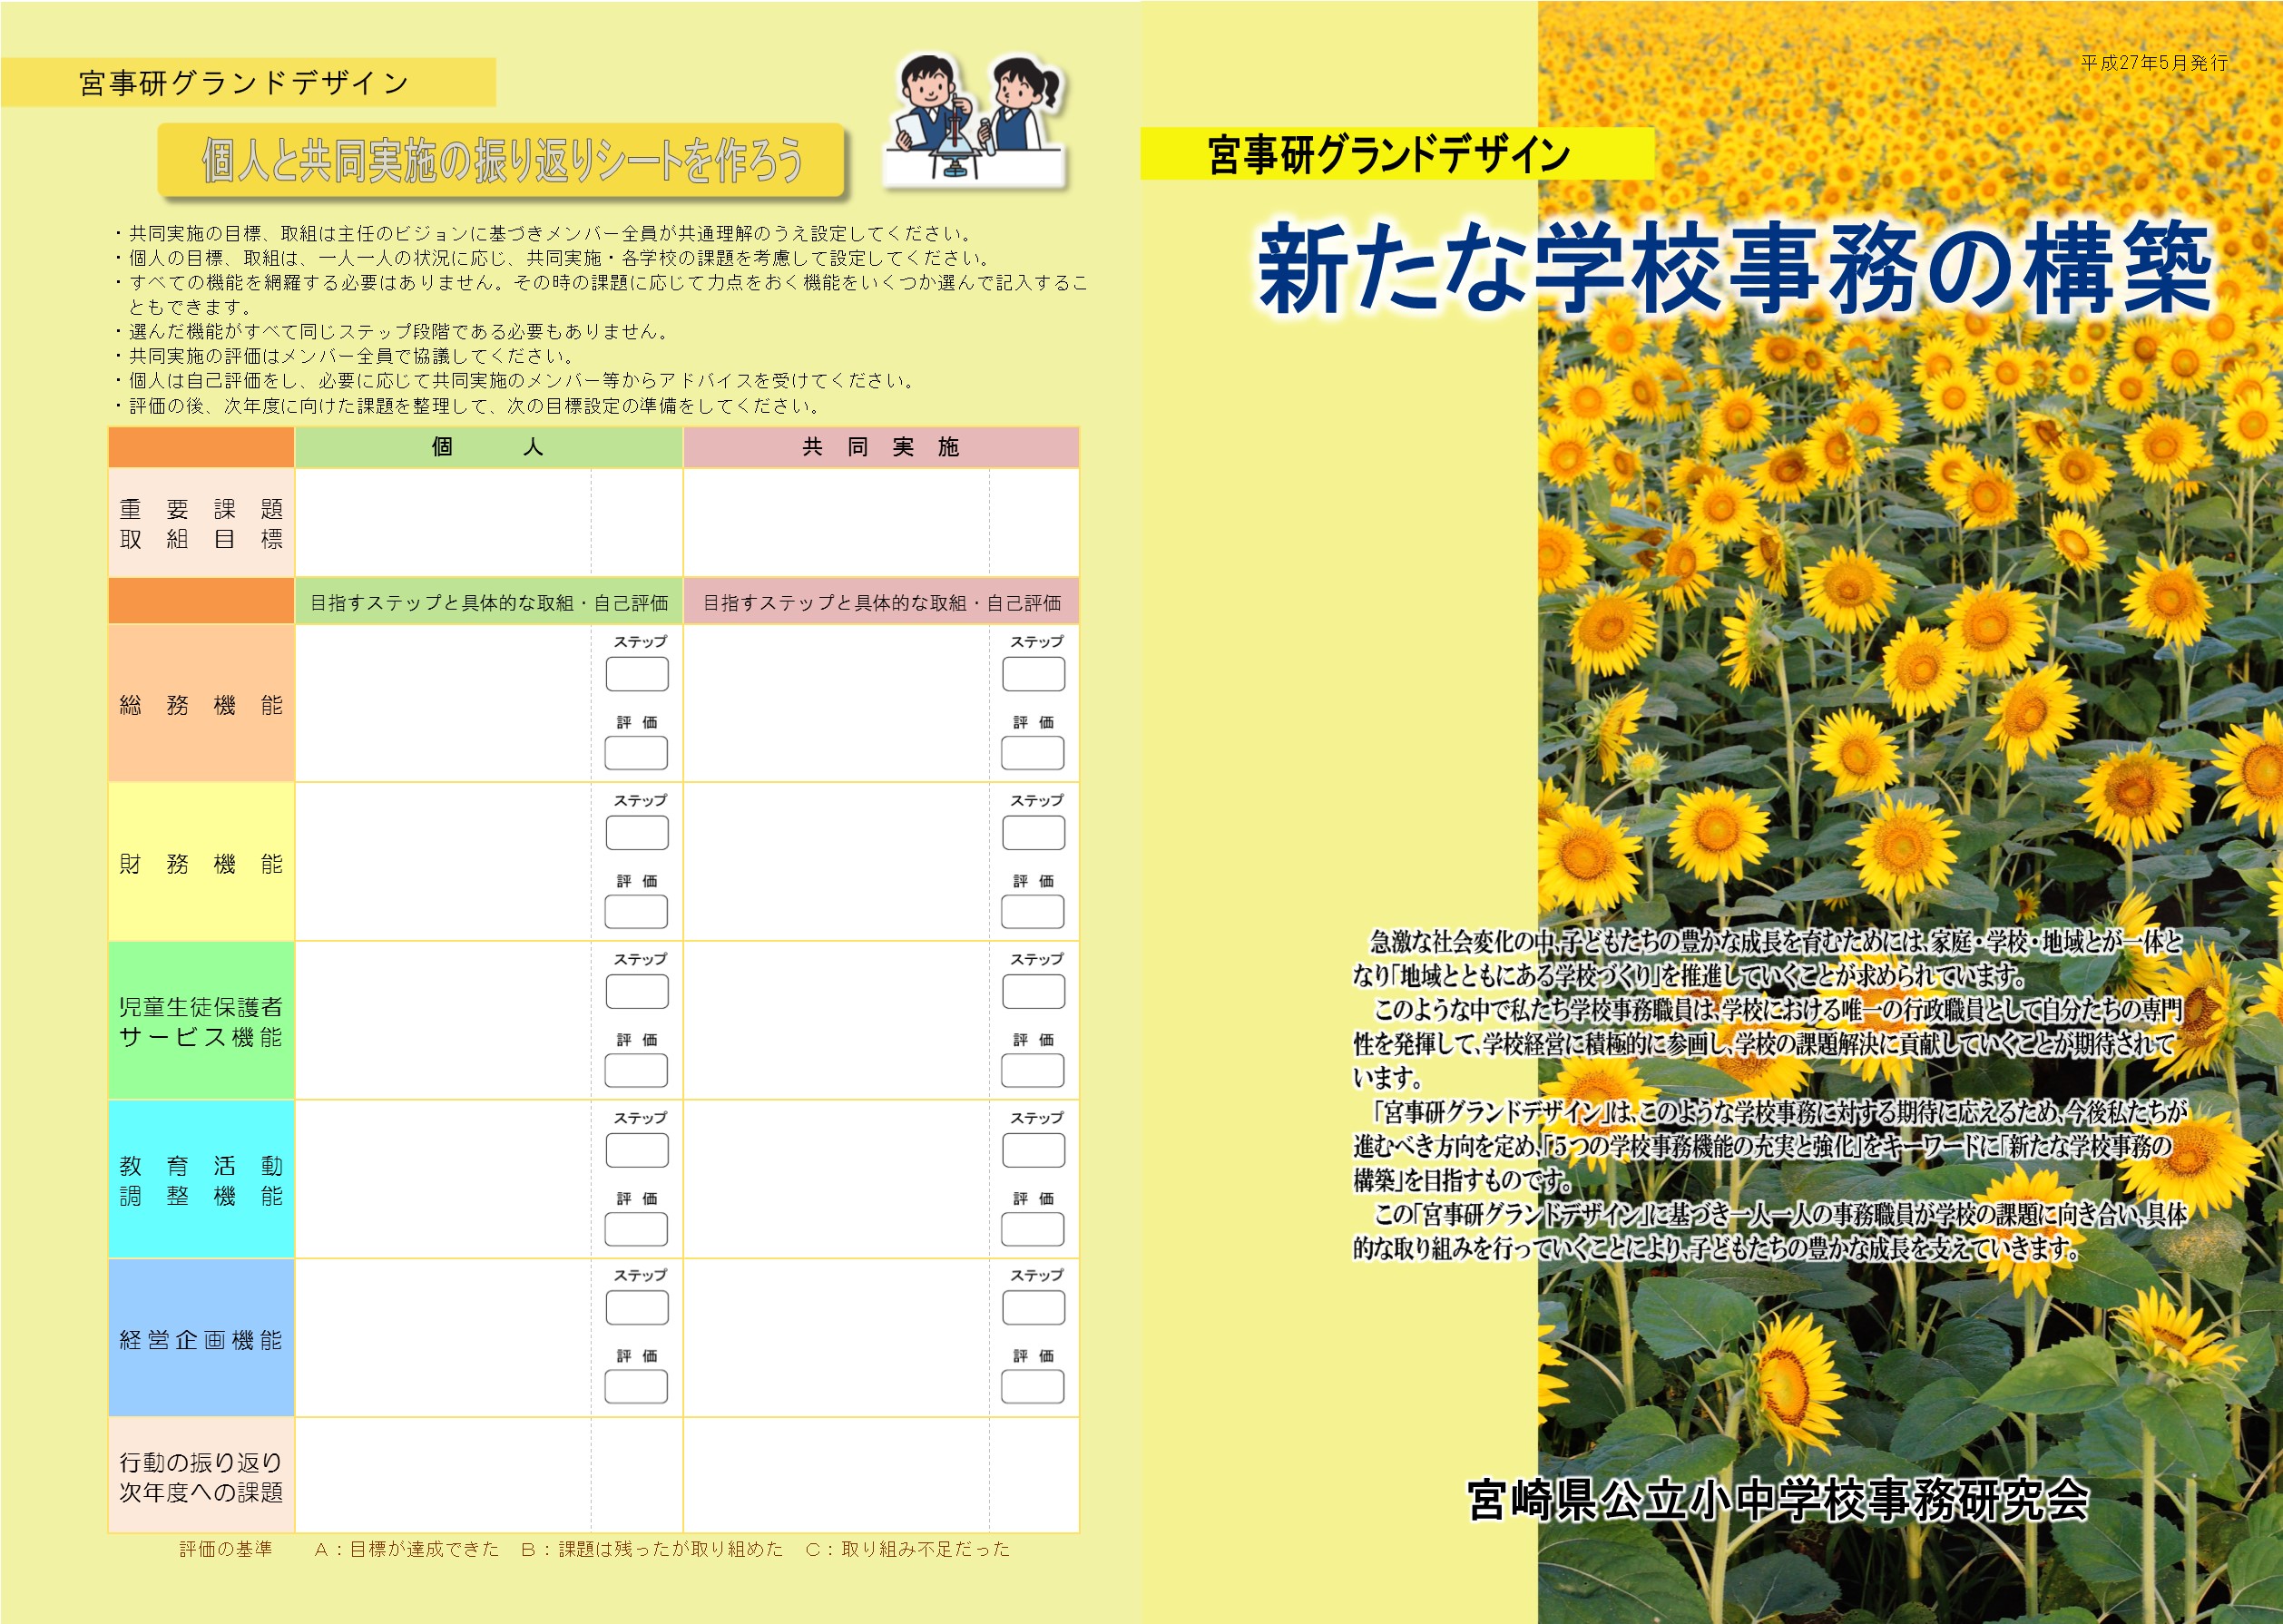This screenshot has height=1624, width=2283.
Task: Click the 新たな学校事務の構築 main title
Action: click(1733, 268)
